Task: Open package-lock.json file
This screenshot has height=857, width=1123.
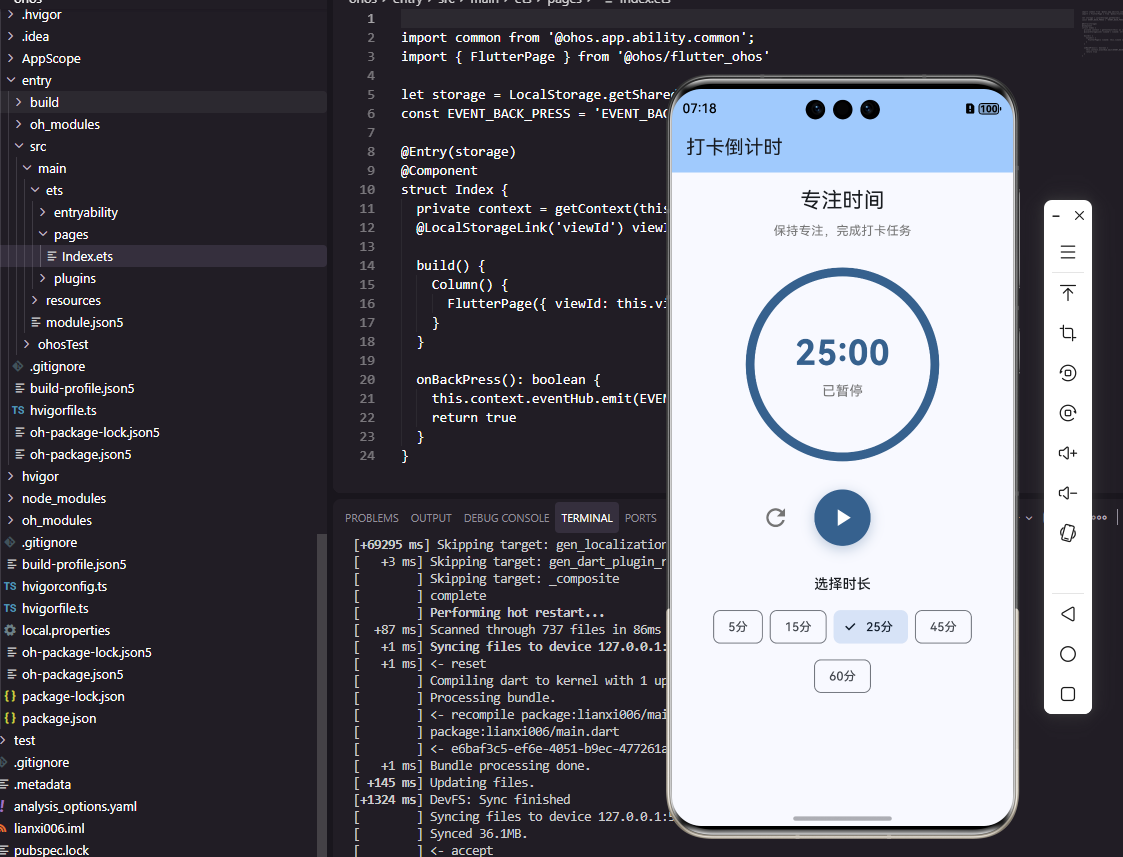Action: 163,697
